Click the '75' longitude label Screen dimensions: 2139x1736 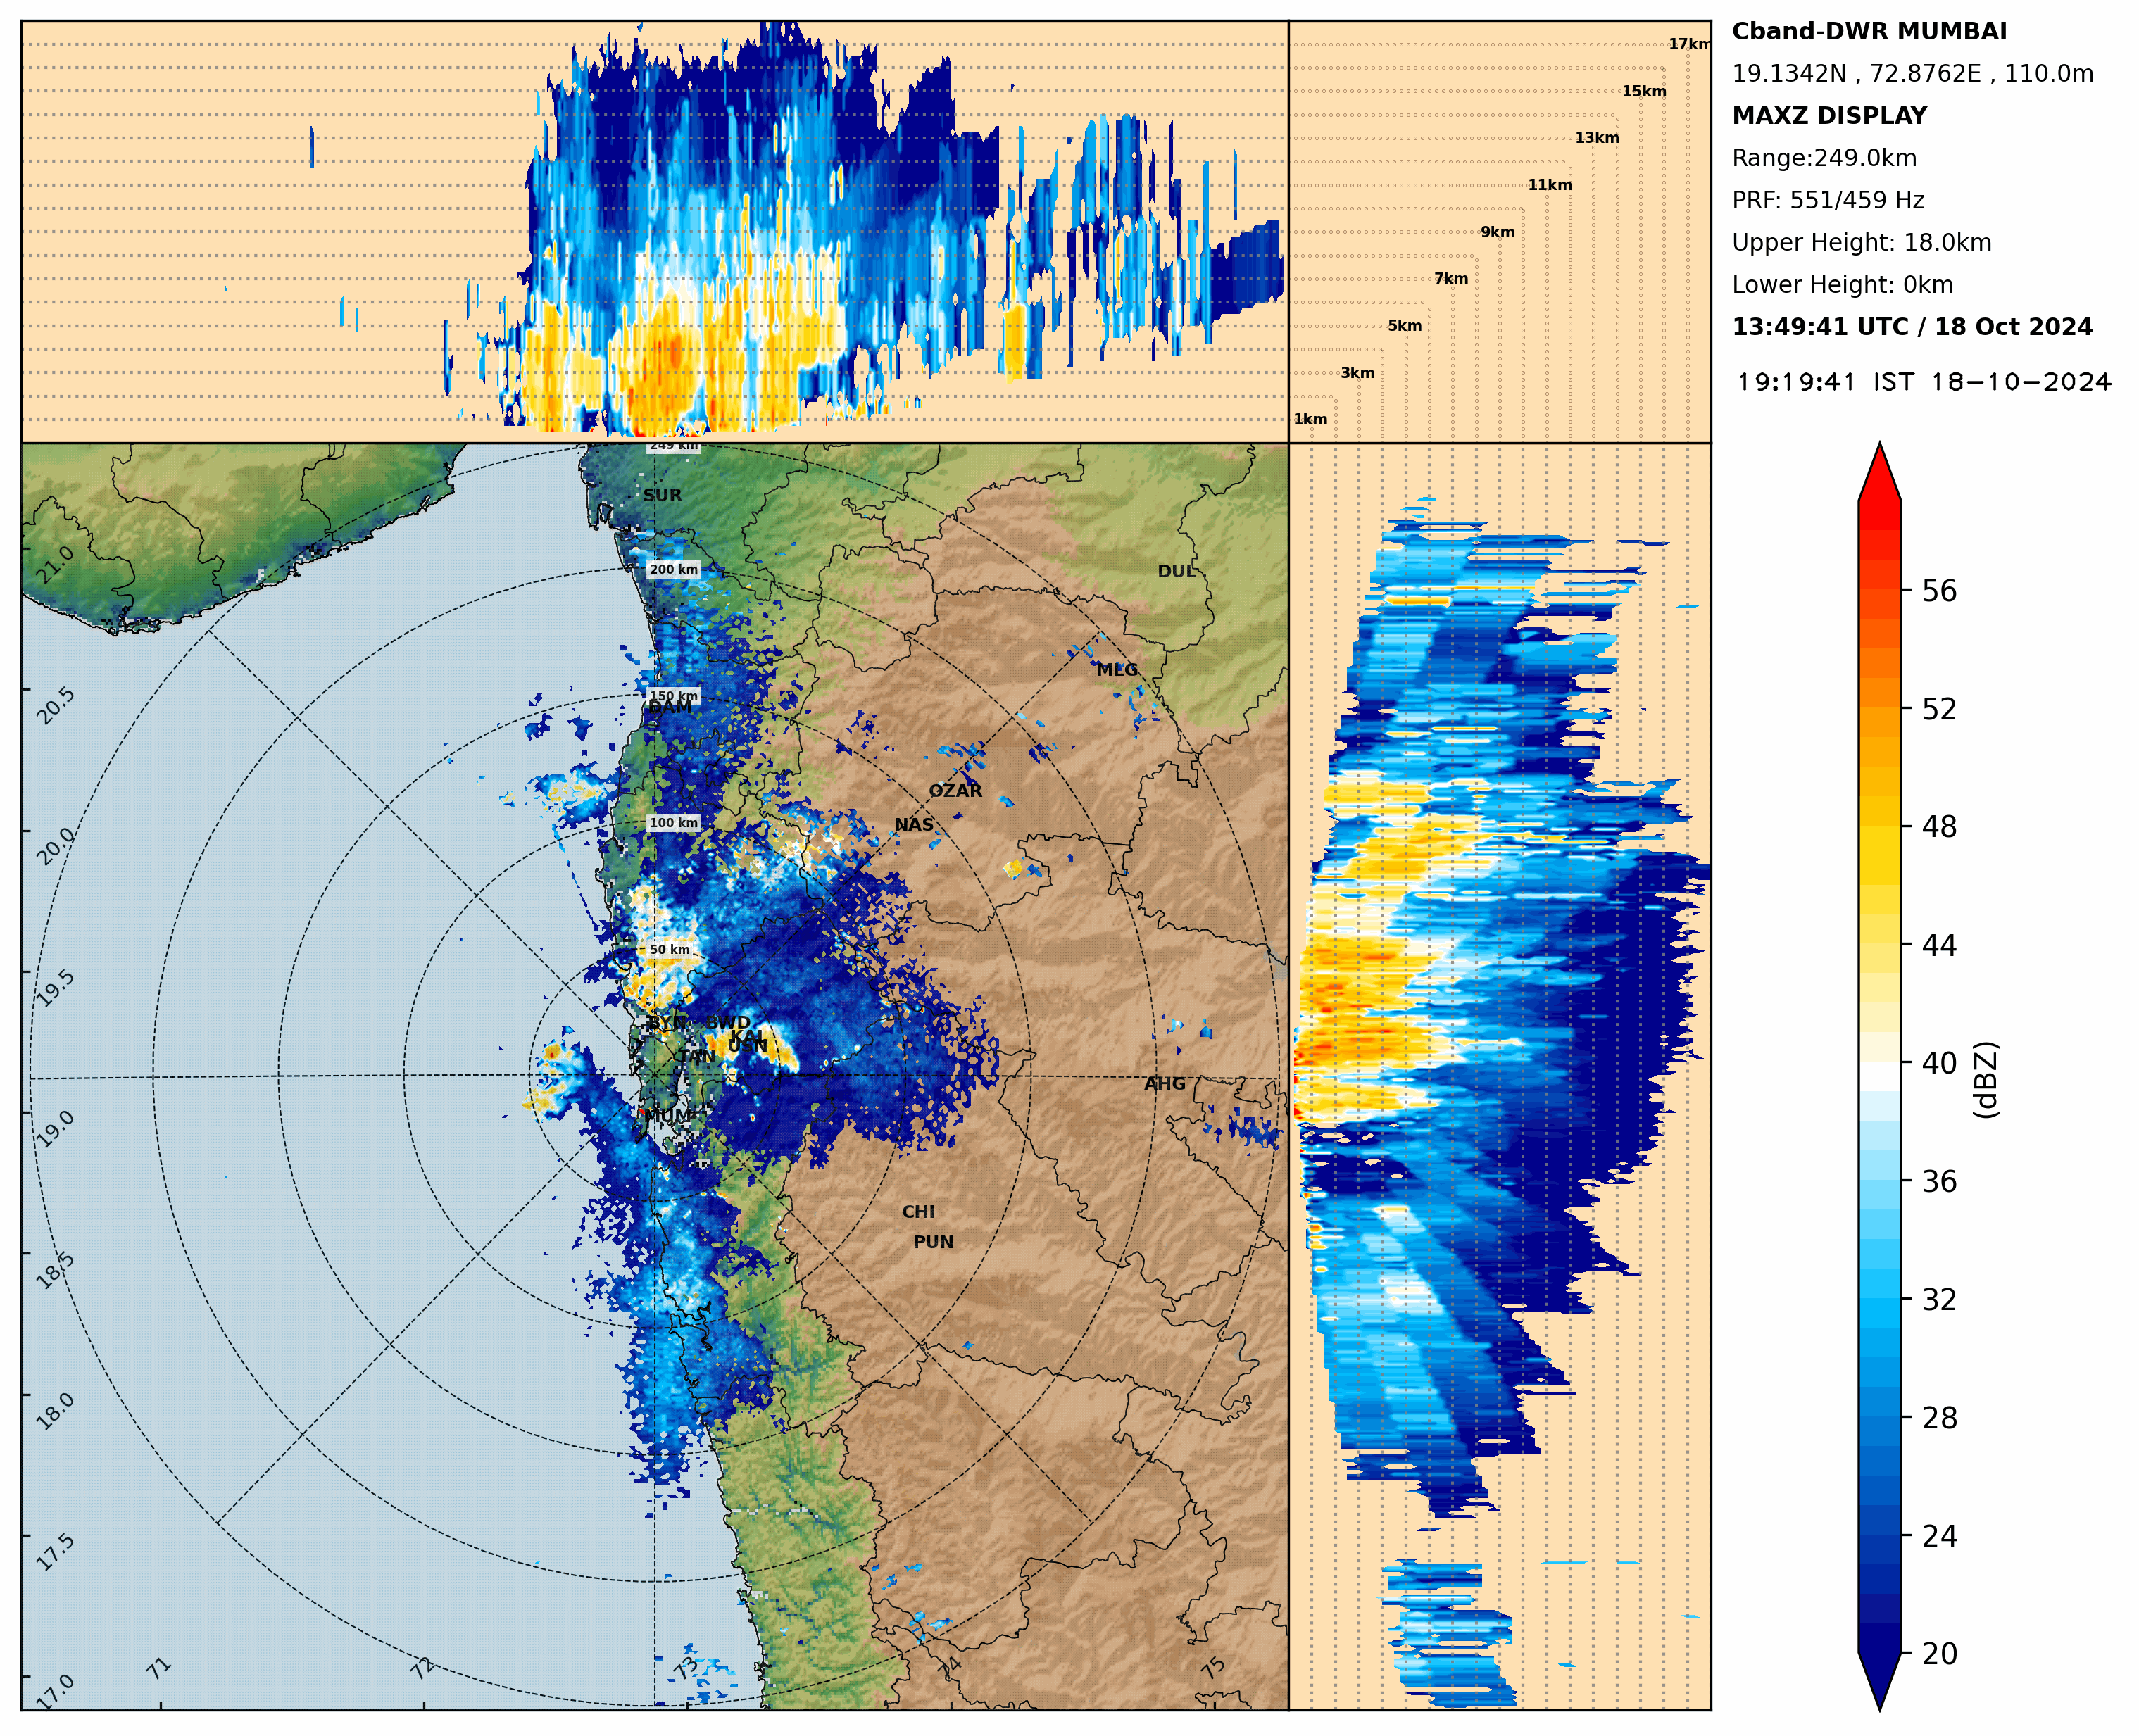point(1212,1668)
